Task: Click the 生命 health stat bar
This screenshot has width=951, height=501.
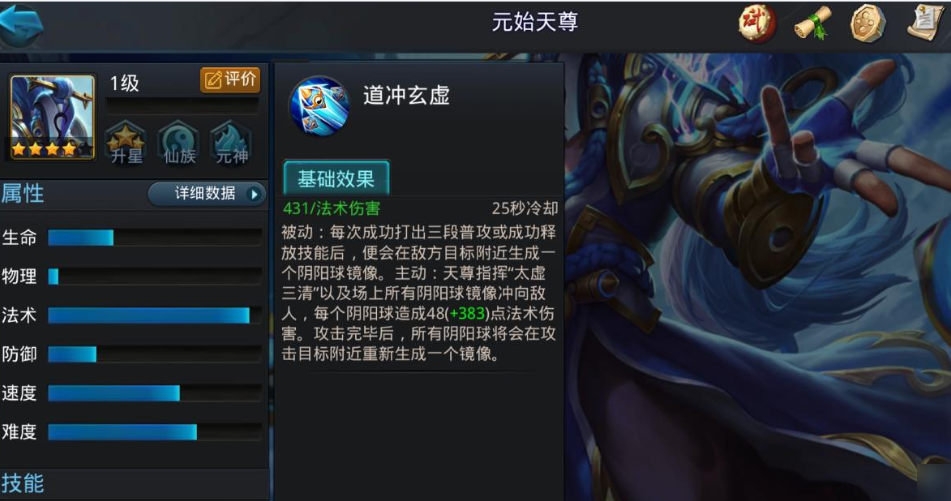Action: [x=155, y=238]
